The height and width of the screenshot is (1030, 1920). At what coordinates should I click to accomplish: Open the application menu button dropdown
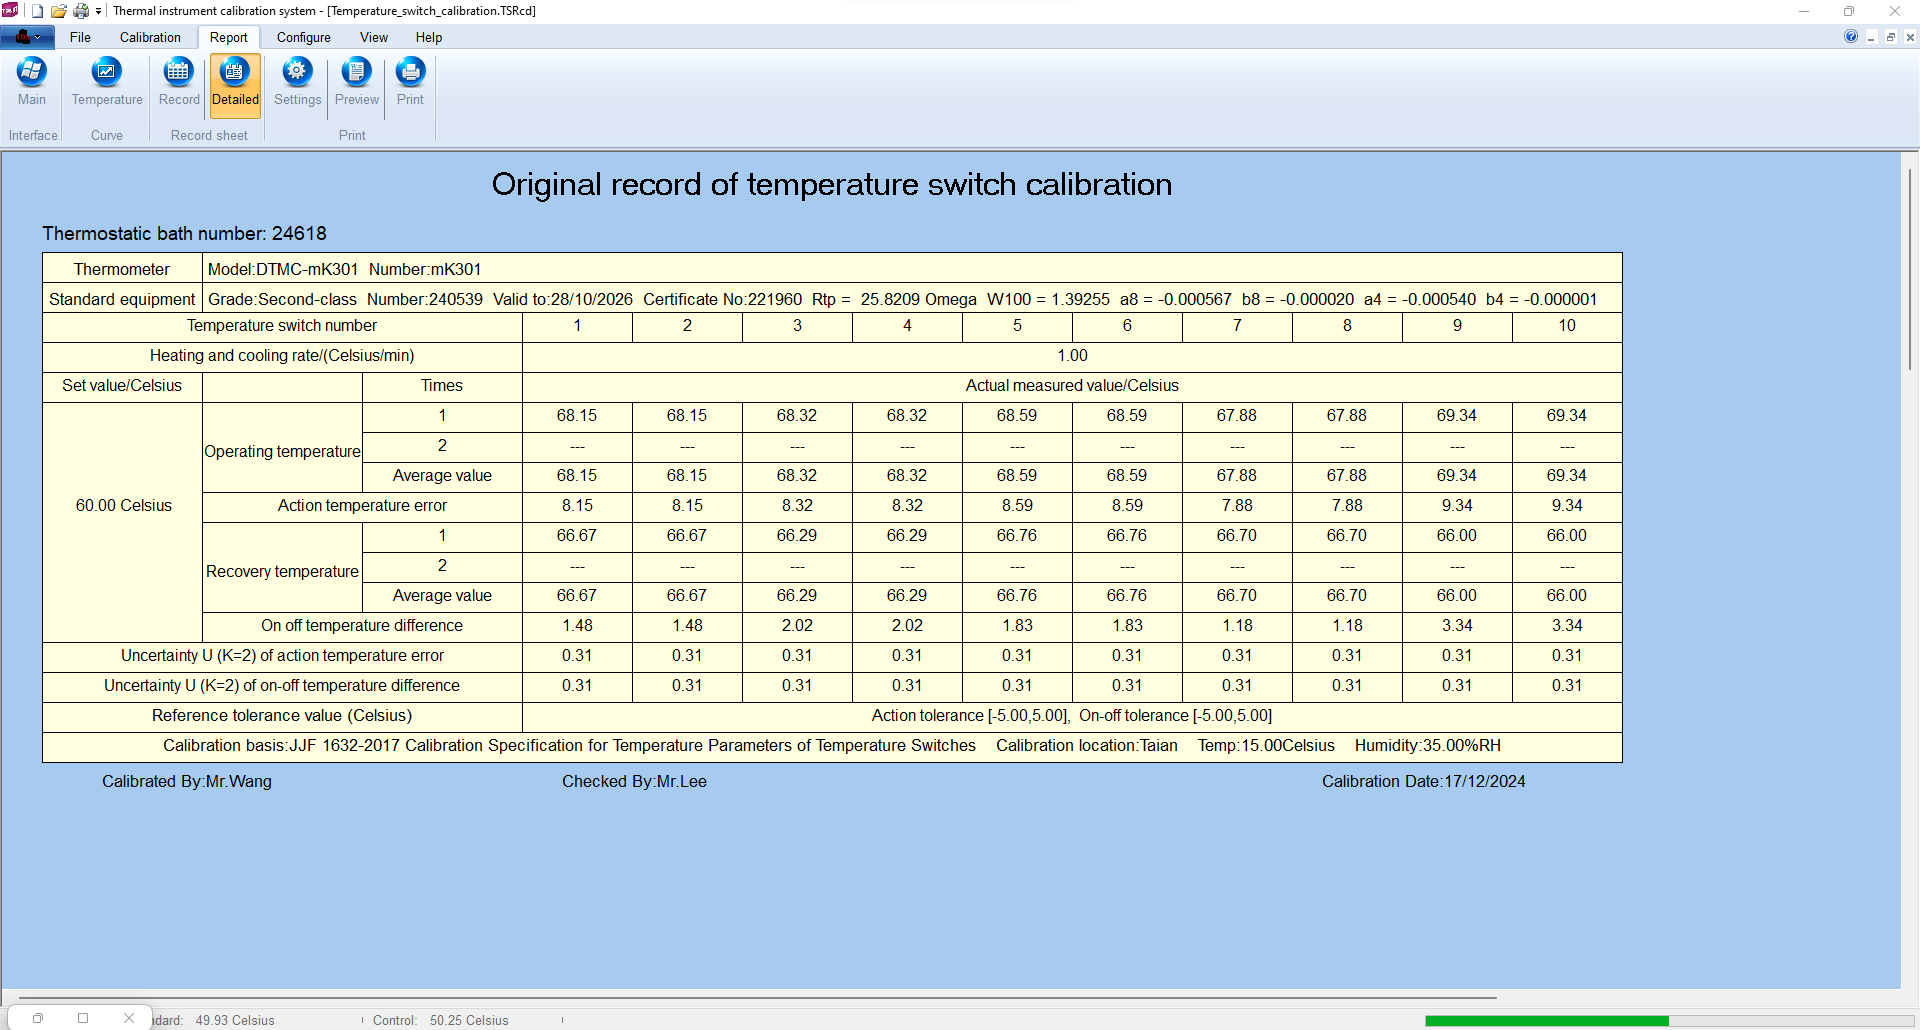(x=27, y=37)
